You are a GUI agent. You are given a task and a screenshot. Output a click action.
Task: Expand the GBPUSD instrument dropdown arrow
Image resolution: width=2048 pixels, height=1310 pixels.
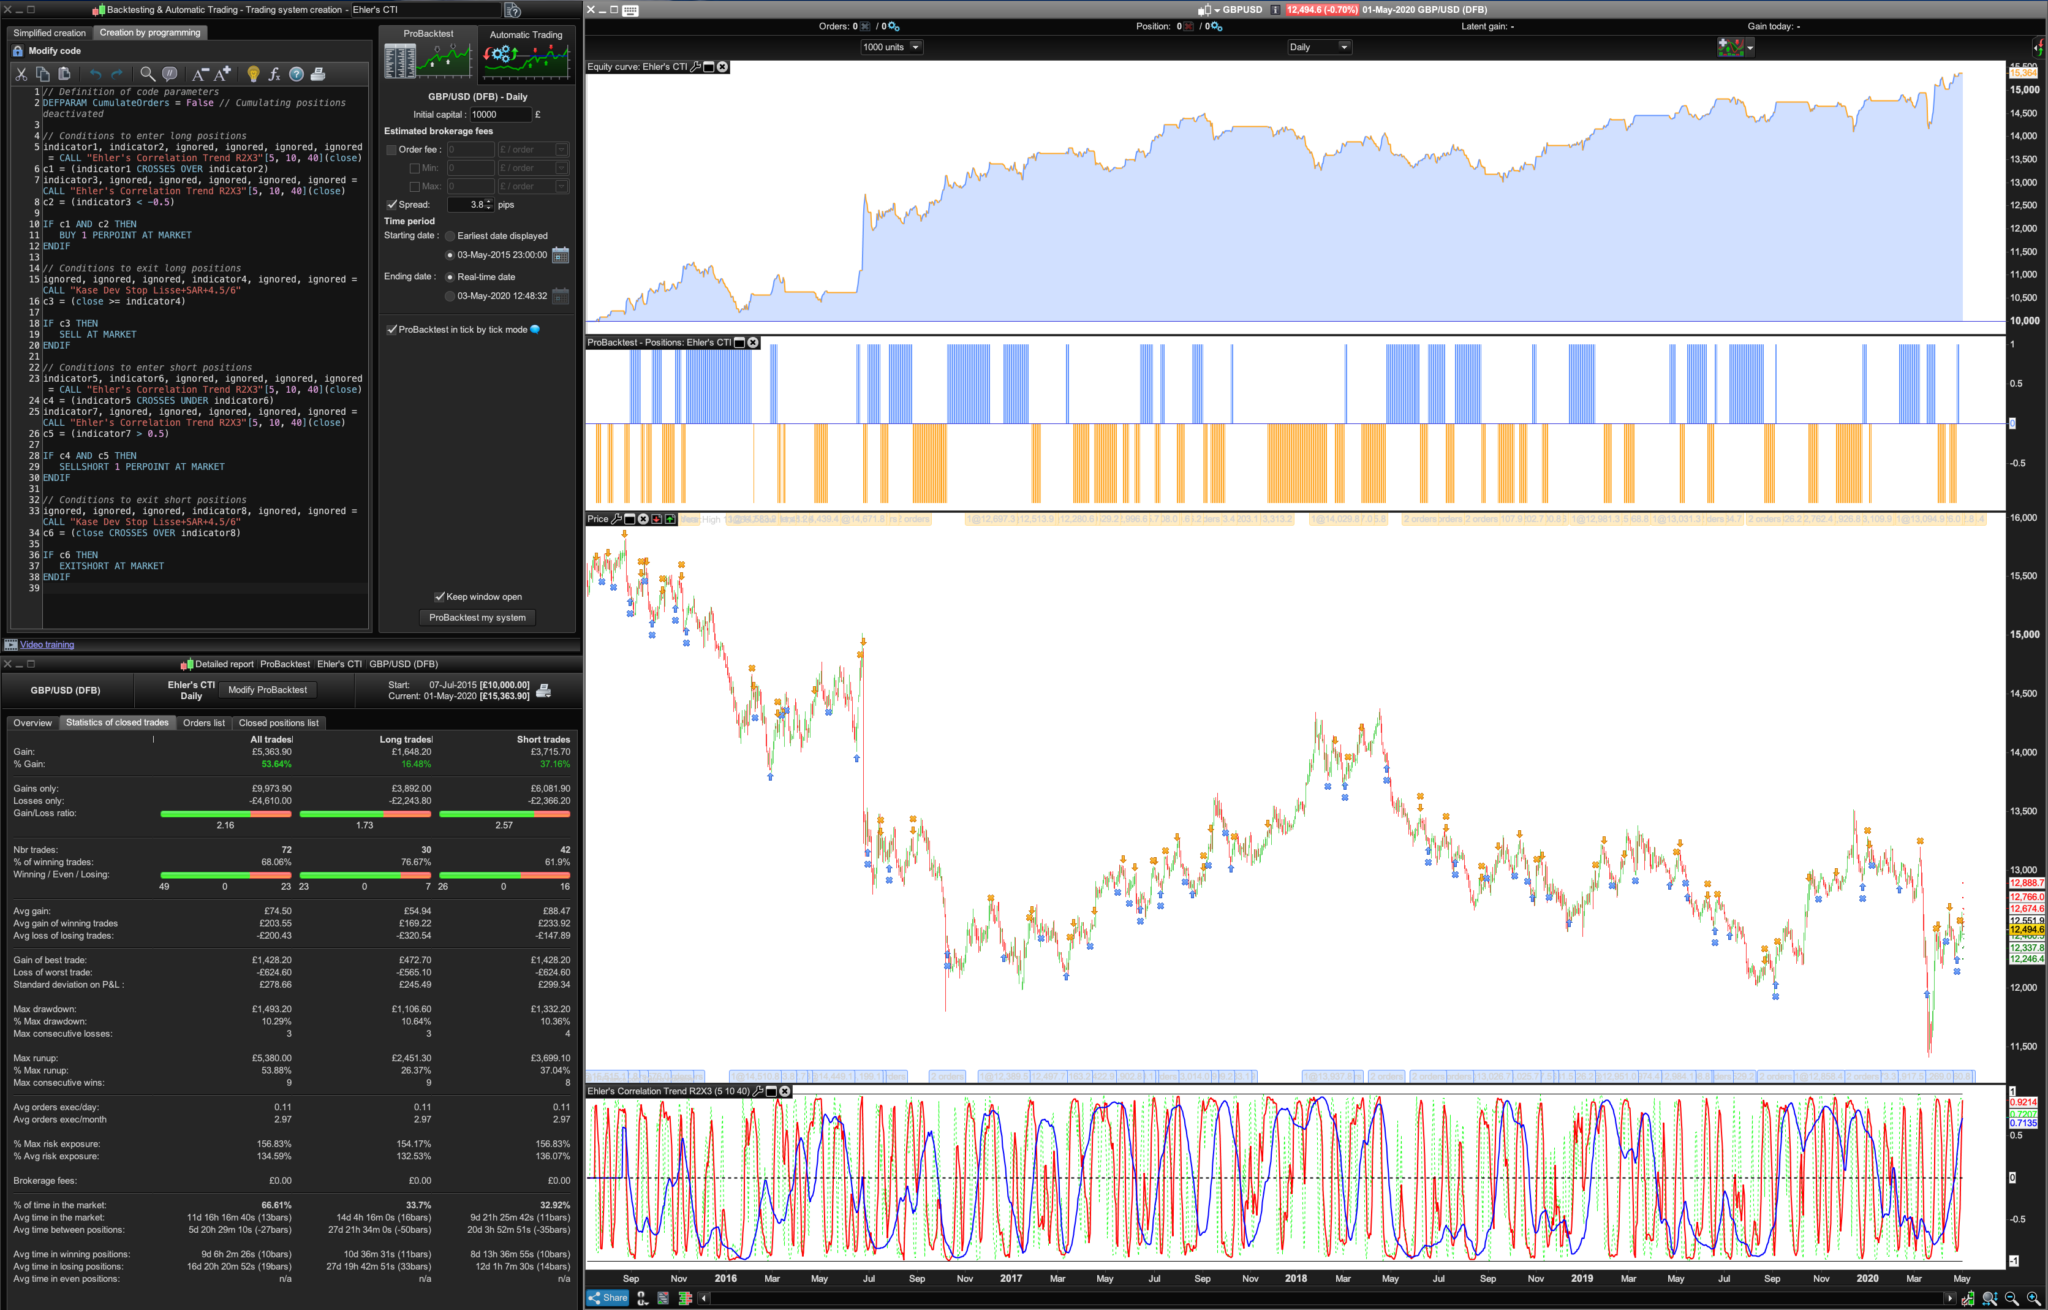pos(1217,10)
